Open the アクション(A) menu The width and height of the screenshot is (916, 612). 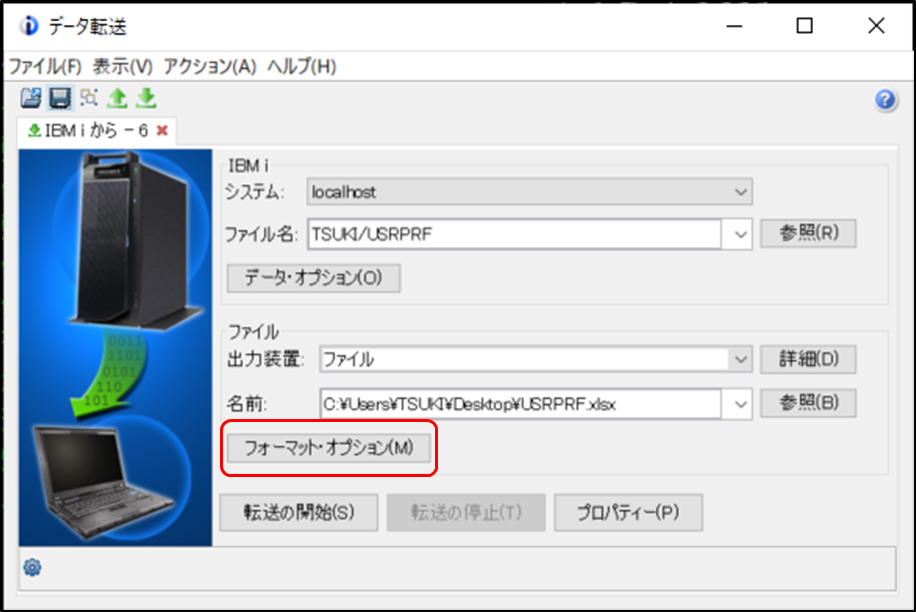[x=210, y=67]
